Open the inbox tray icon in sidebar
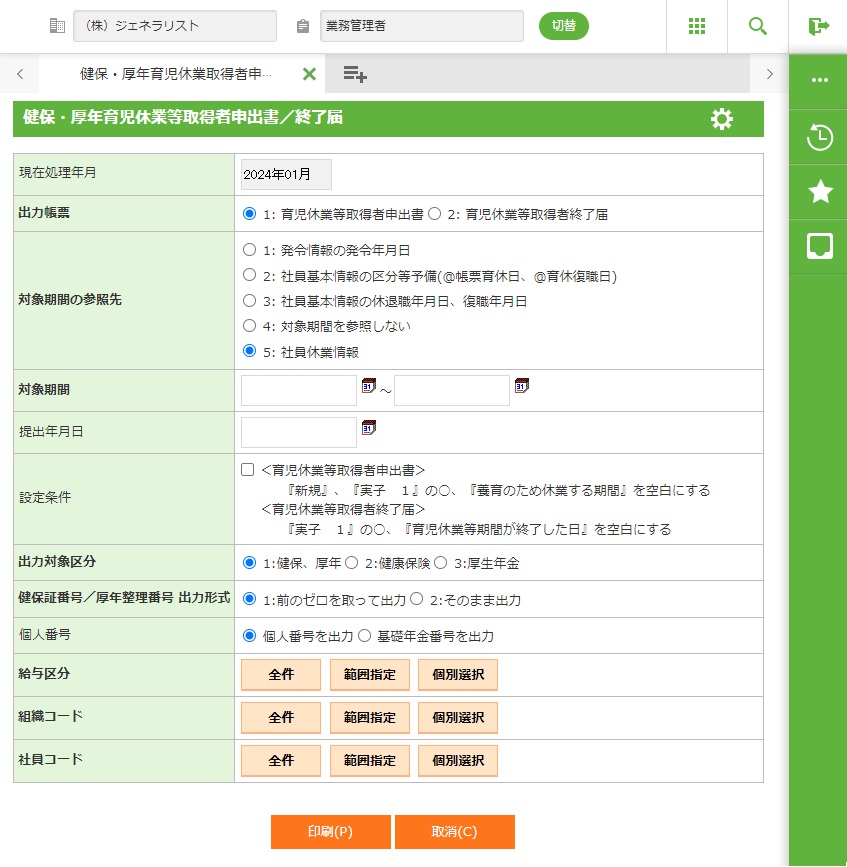847x867 pixels. [x=819, y=246]
